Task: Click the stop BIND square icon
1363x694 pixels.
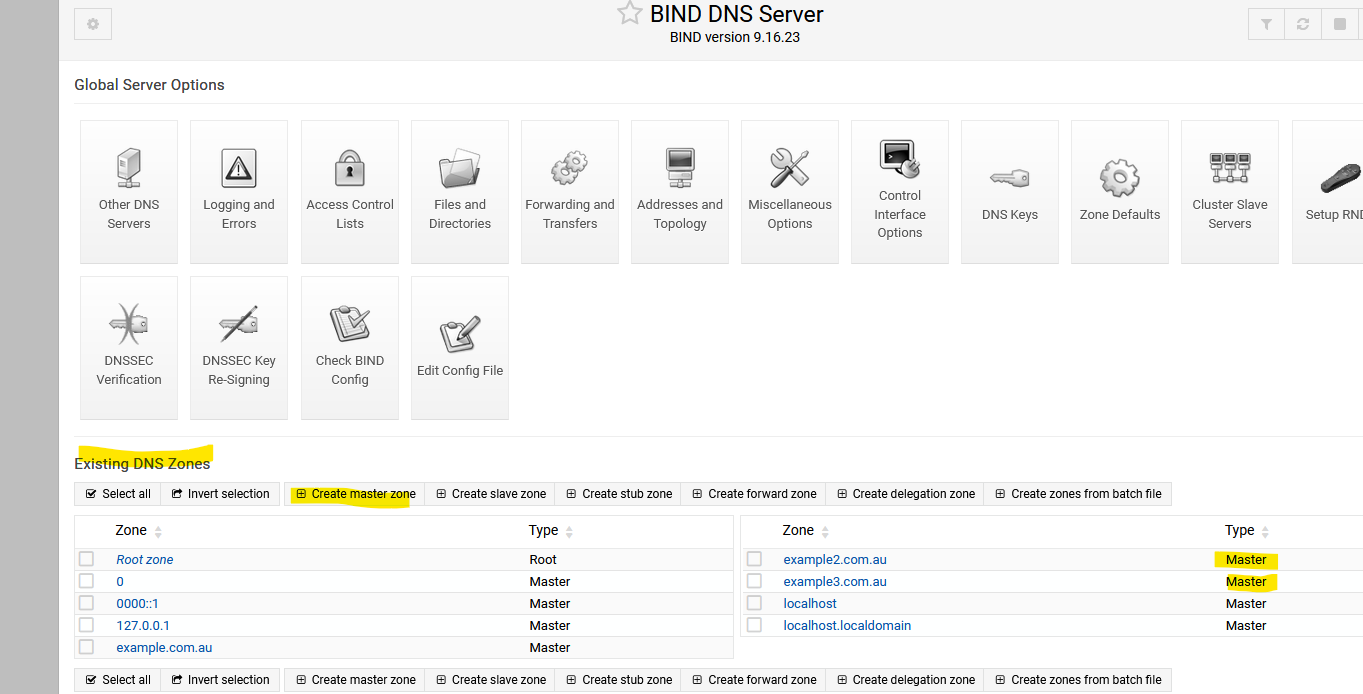Action: (x=1340, y=24)
